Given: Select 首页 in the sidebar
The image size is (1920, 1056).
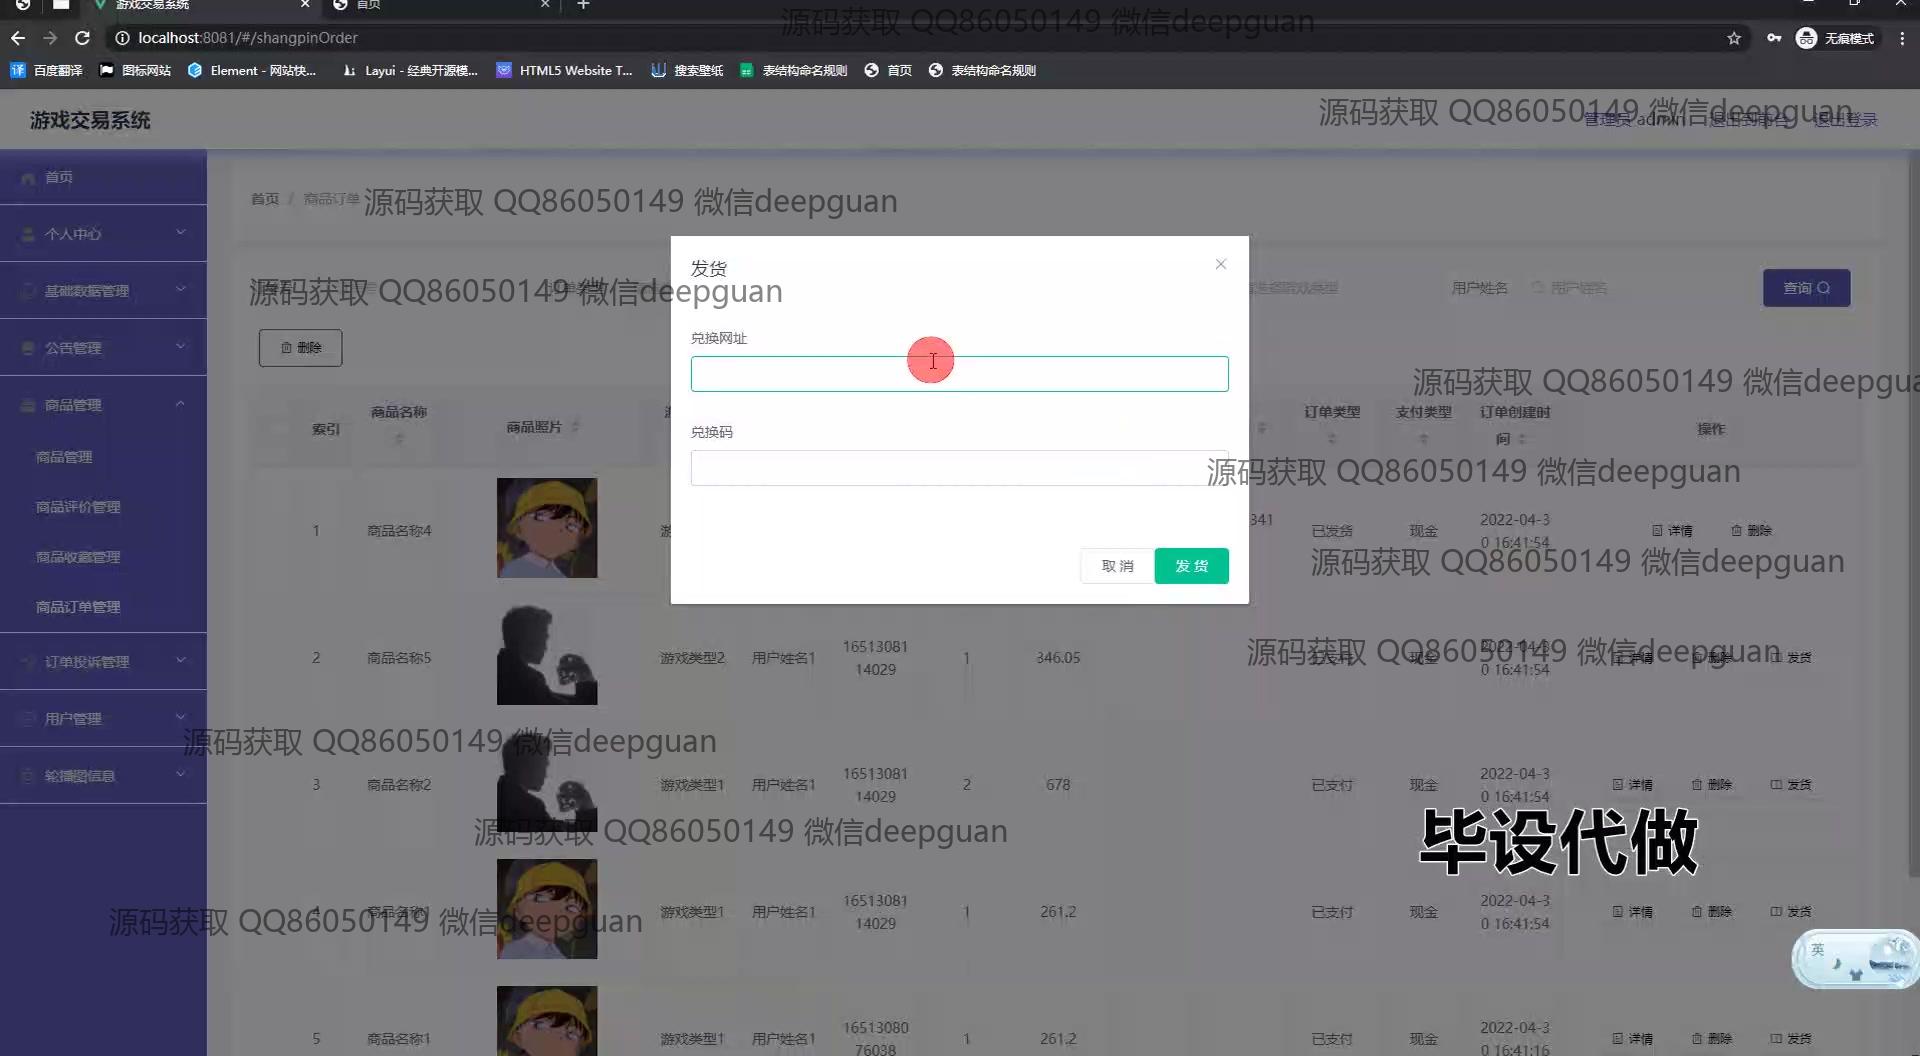Looking at the screenshot, I should (103, 177).
